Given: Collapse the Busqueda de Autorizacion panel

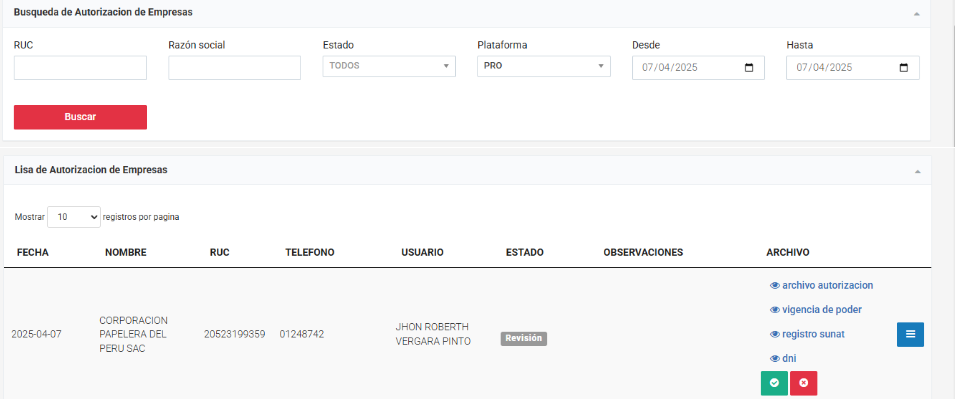Looking at the screenshot, I should 917,13.
